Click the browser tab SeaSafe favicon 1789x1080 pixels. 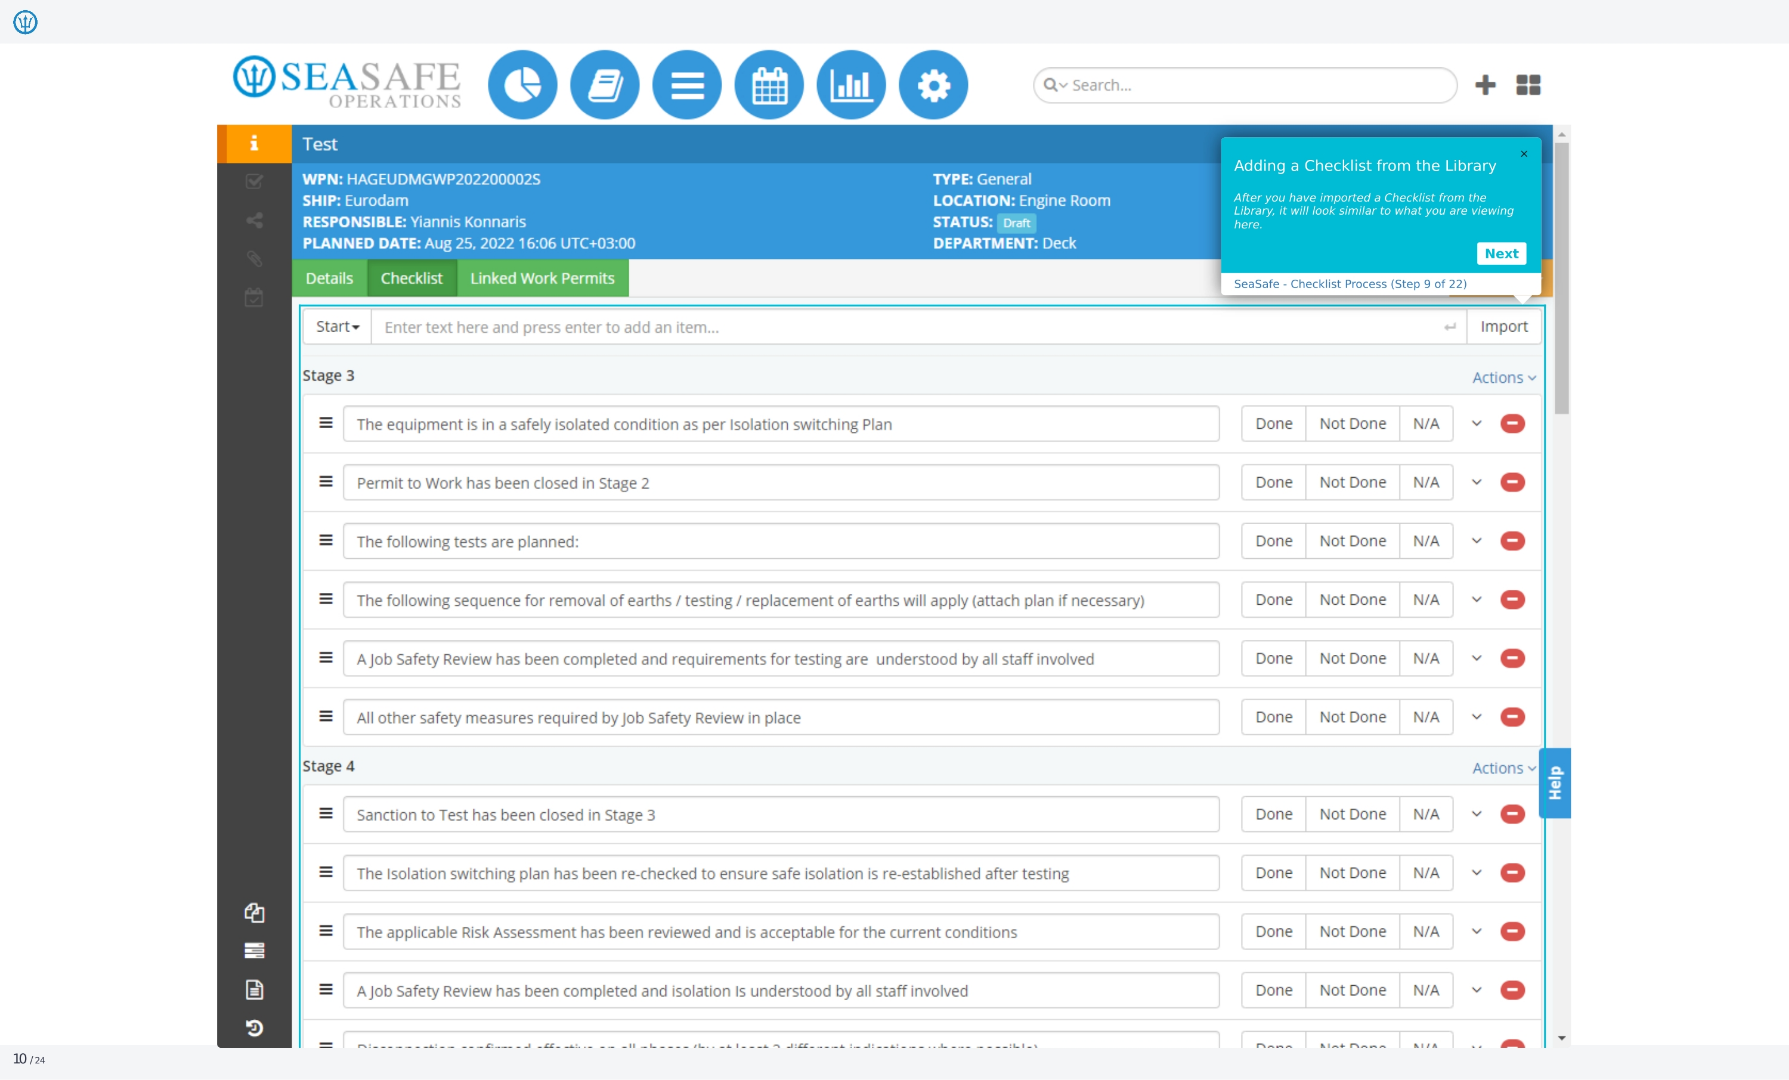point(25,21)
